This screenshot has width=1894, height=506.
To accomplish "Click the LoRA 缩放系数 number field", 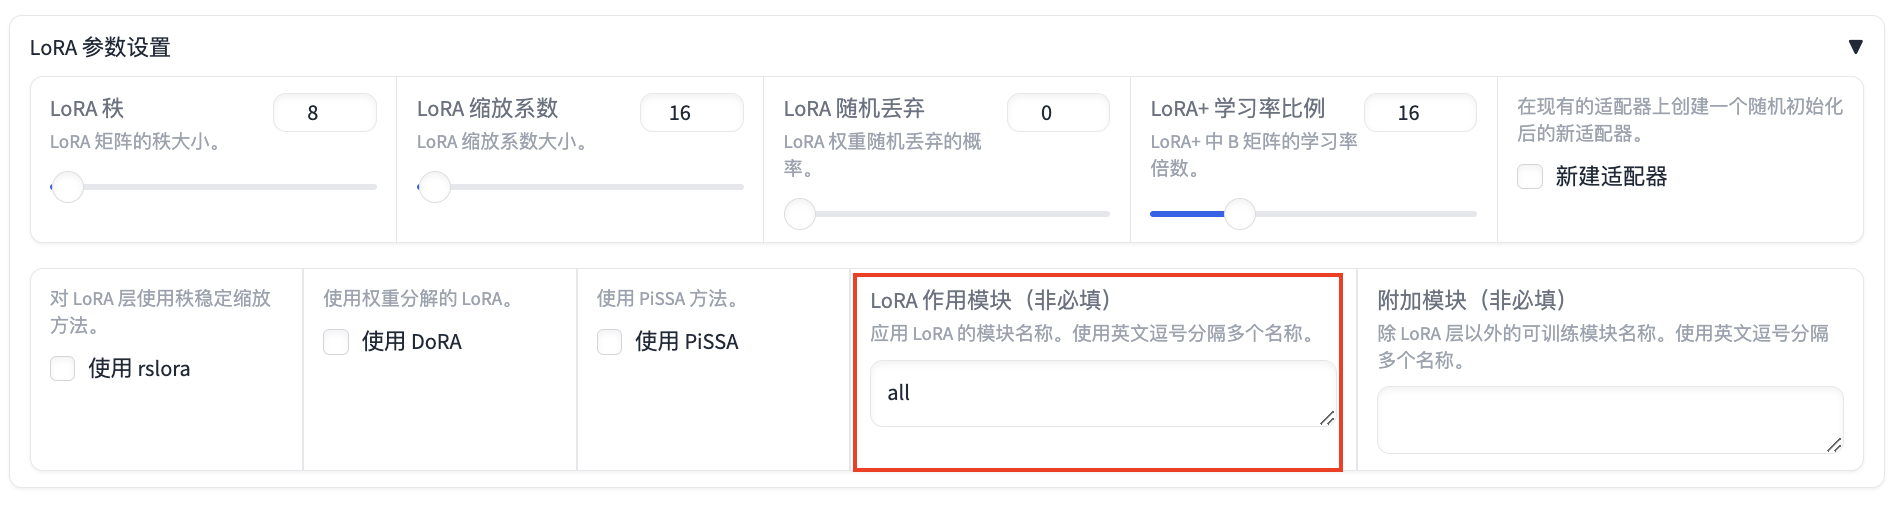I will pos(691,113).
